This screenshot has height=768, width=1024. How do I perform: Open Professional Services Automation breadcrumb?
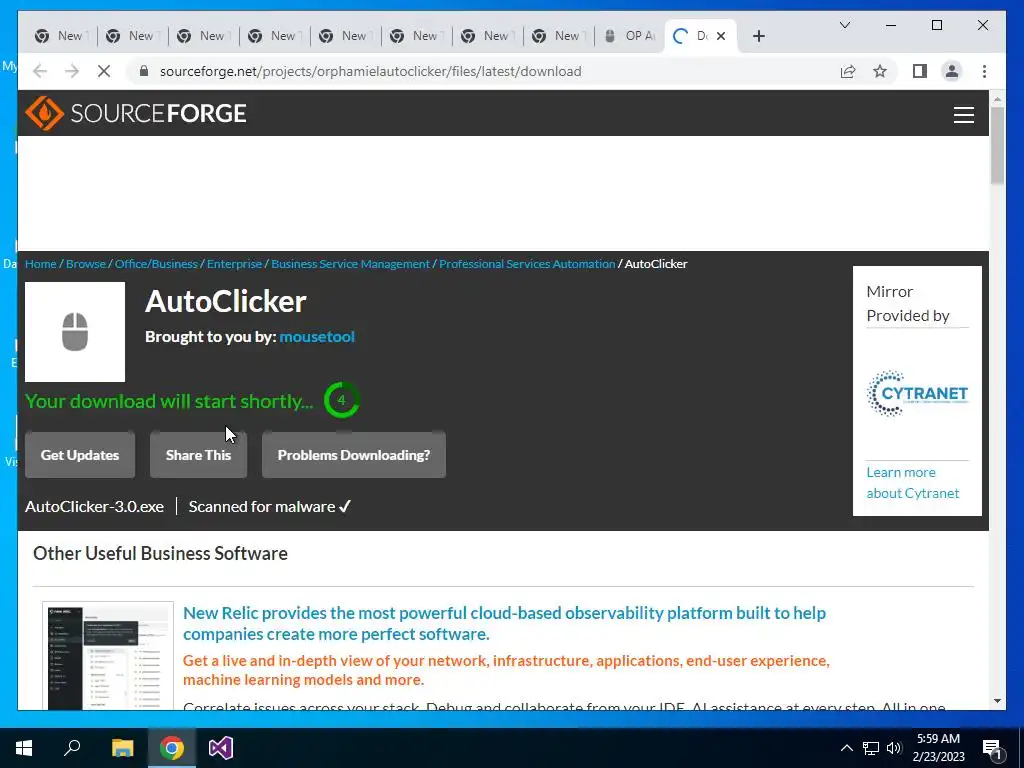pos(527,264)
